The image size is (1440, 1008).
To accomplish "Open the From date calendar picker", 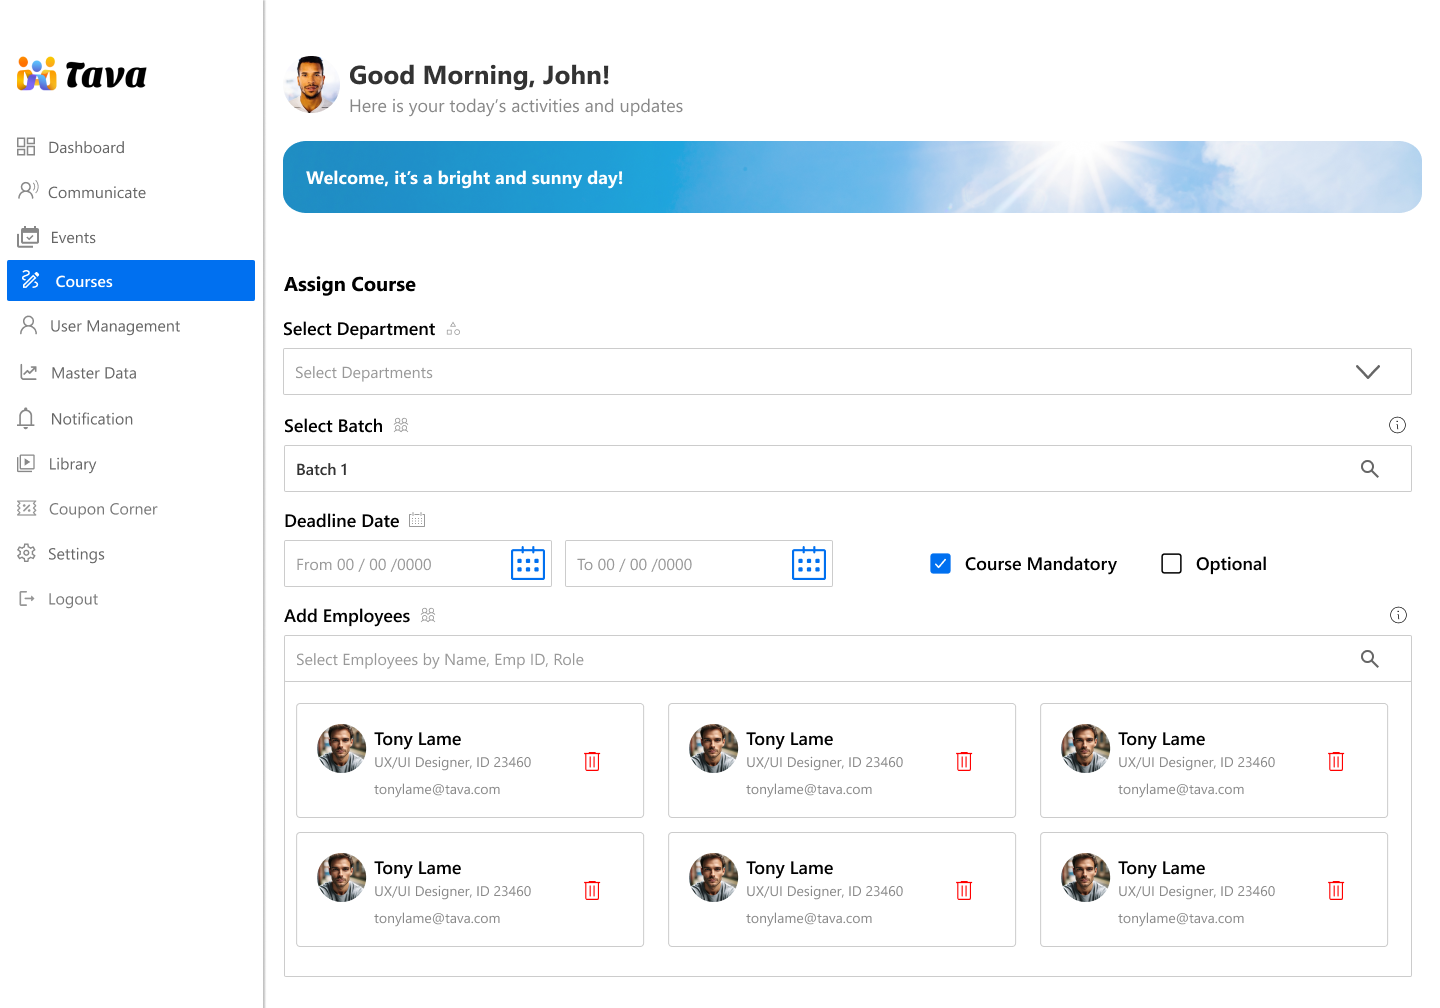I will point(527,564).
